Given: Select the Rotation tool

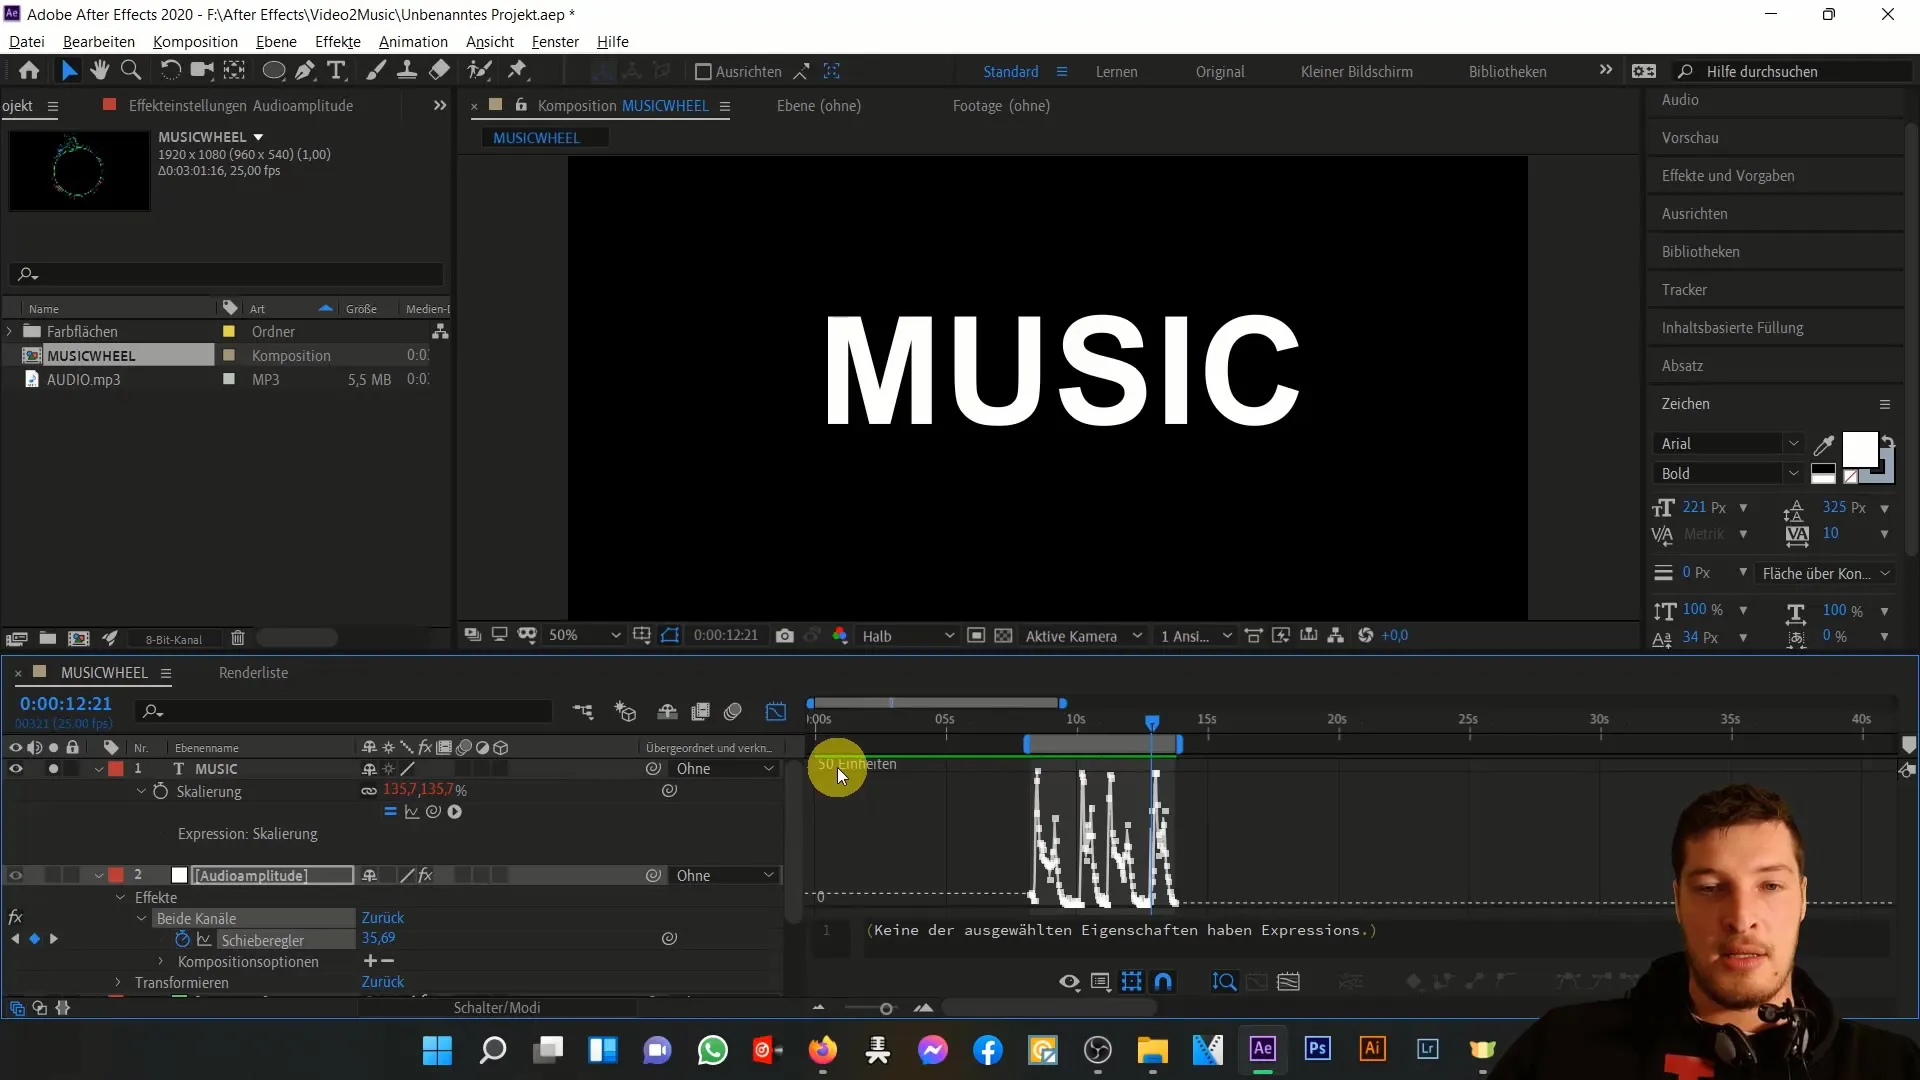Looking at the screenshot, I should point(171,71).
